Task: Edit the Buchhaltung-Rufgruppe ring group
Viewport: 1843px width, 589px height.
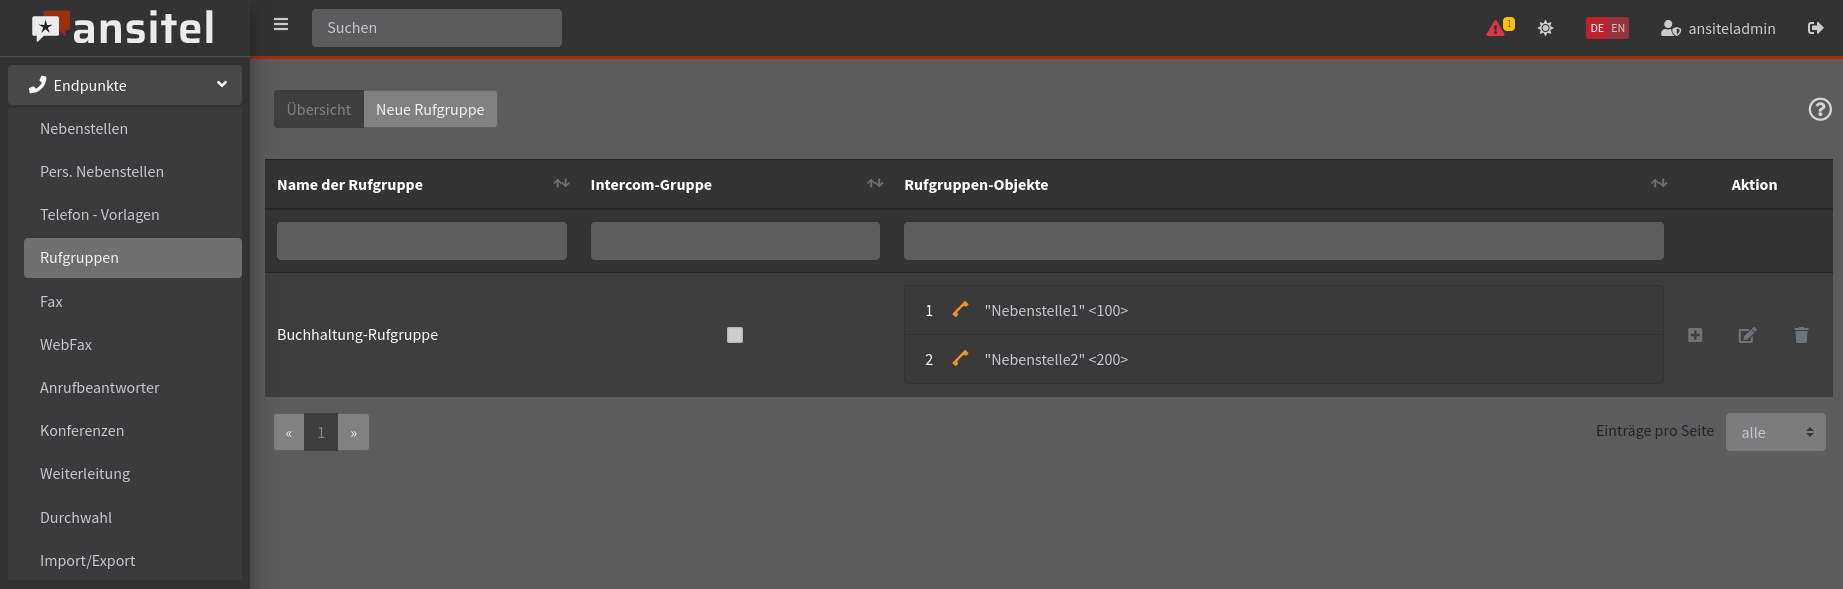Action: (x=1747, y=335)
